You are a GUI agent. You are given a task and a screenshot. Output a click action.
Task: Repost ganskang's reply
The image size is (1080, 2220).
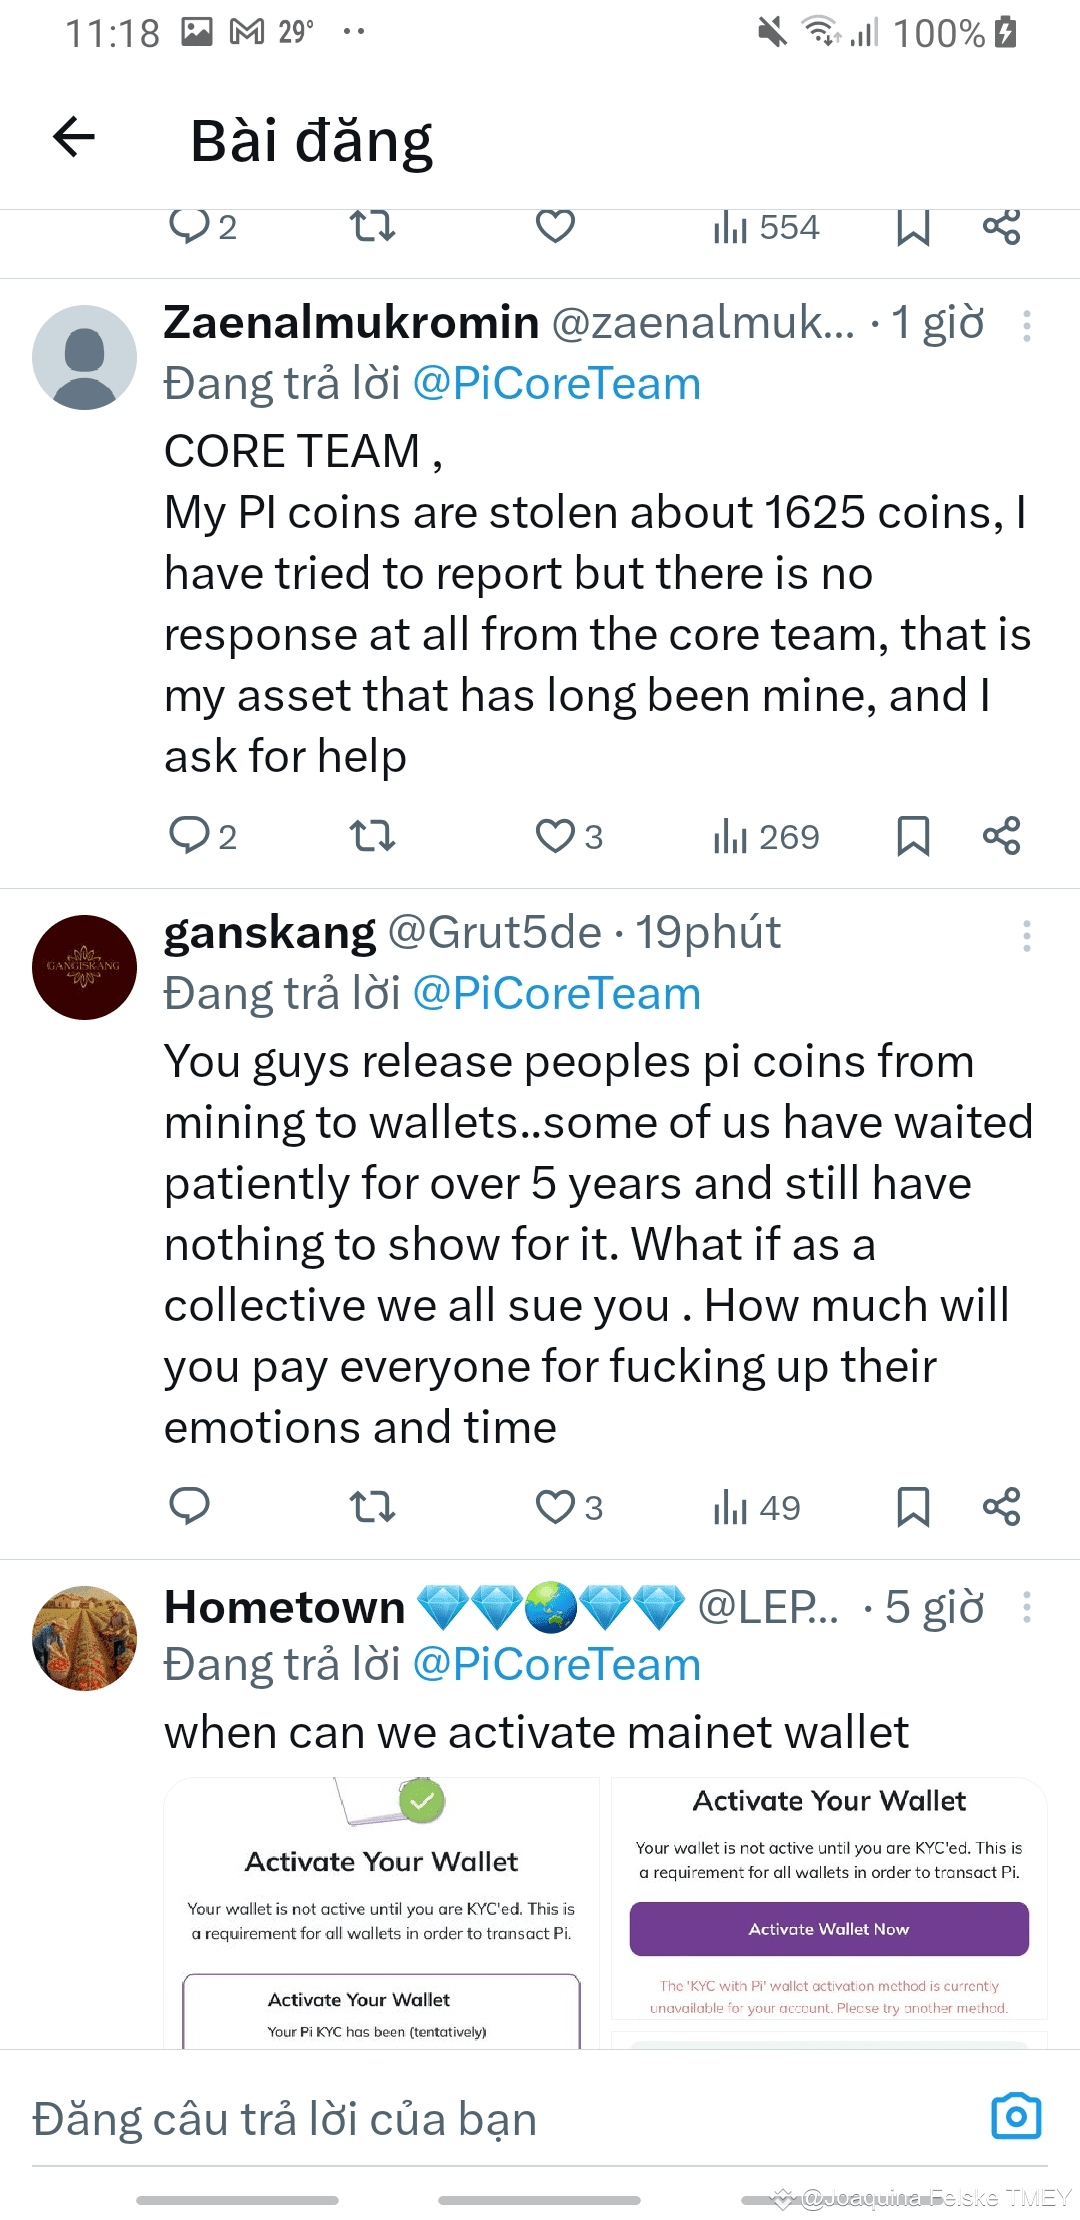pyautogui.click(x=372, y=1507)
